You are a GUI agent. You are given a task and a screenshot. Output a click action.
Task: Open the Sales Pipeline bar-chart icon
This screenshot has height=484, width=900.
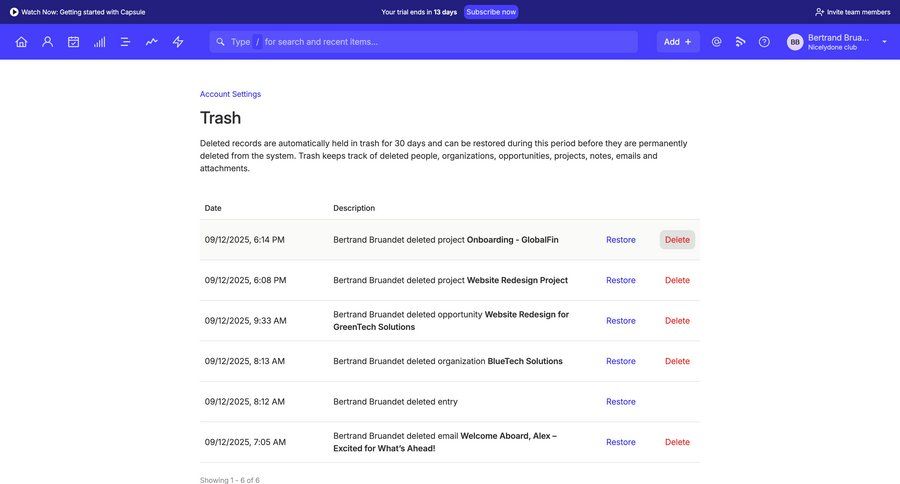99,42
